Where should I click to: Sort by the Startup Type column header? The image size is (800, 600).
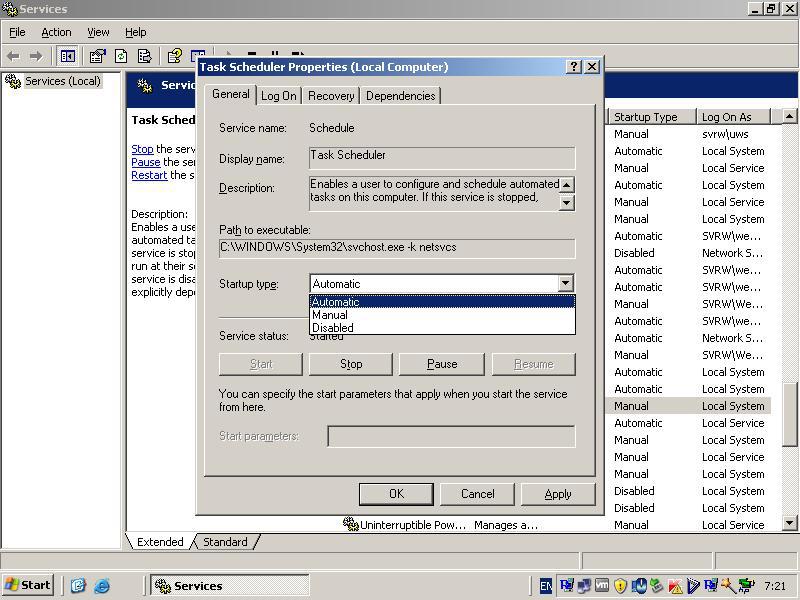pyautogui.click(x=651, y=117)
